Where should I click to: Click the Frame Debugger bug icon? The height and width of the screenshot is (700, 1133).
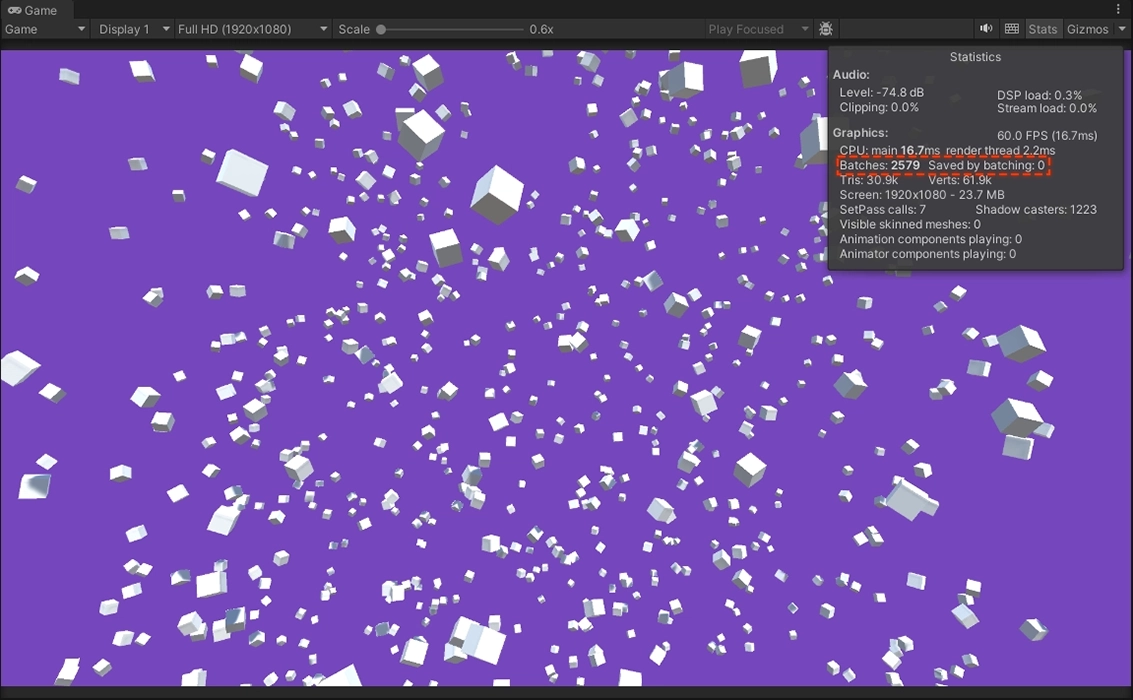(826, 29)
